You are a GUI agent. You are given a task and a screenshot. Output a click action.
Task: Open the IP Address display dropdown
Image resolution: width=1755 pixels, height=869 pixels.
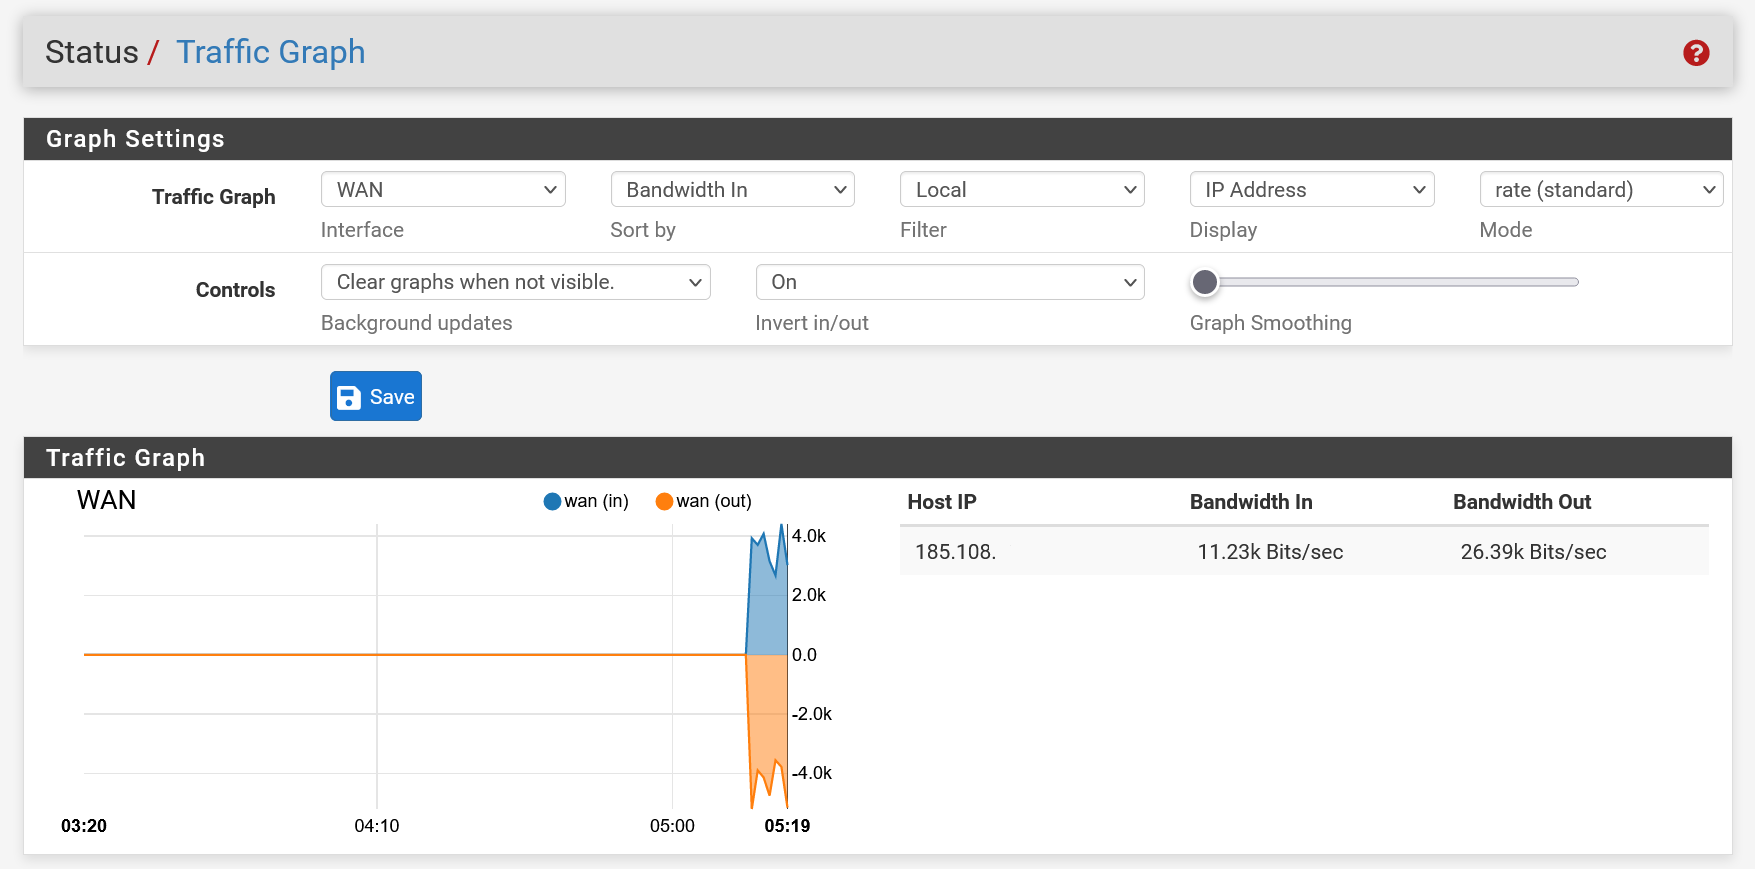[x=1312, y=190]
